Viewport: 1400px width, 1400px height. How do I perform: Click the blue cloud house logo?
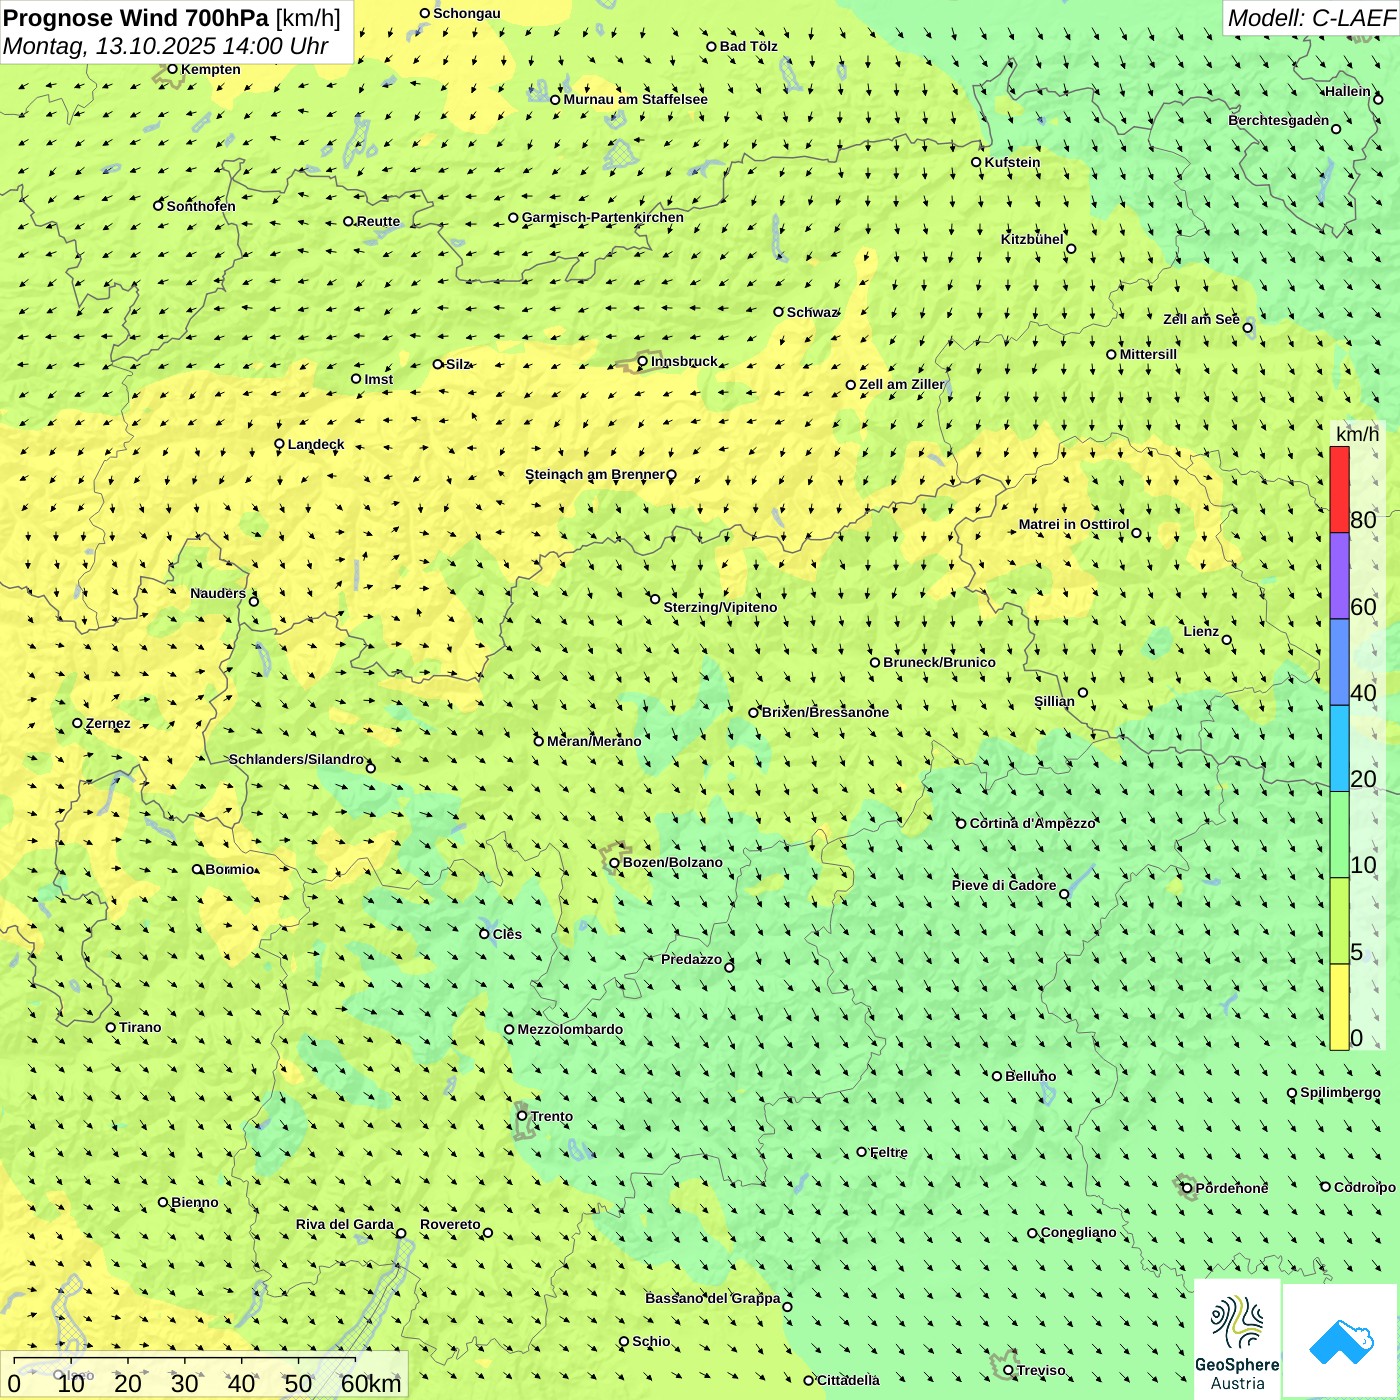pos(1341,1341)
